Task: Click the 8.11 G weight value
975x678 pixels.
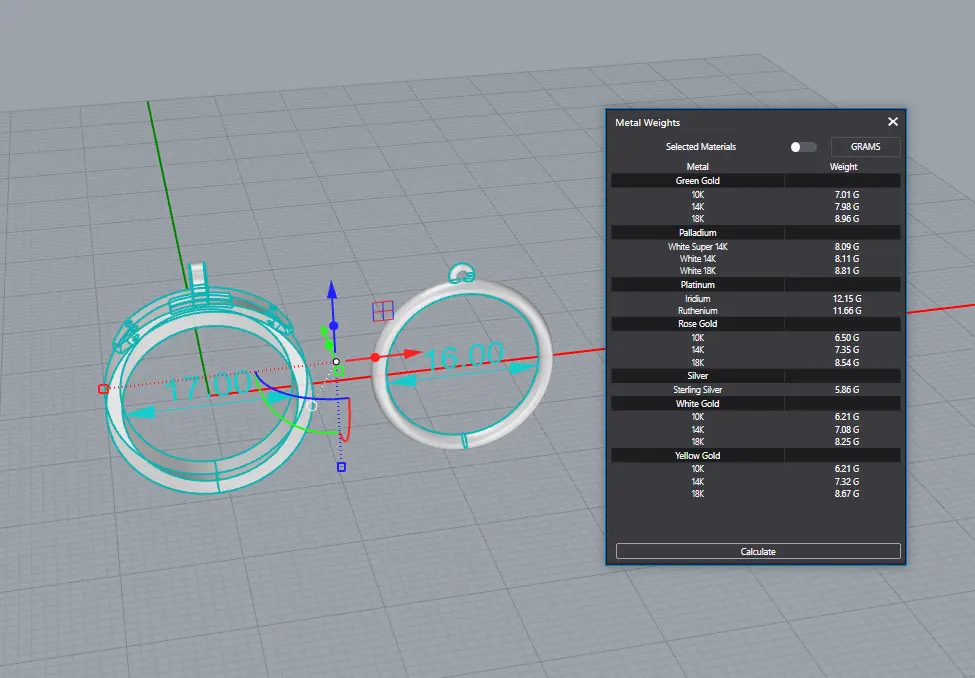Action: [x=847, y=259]
